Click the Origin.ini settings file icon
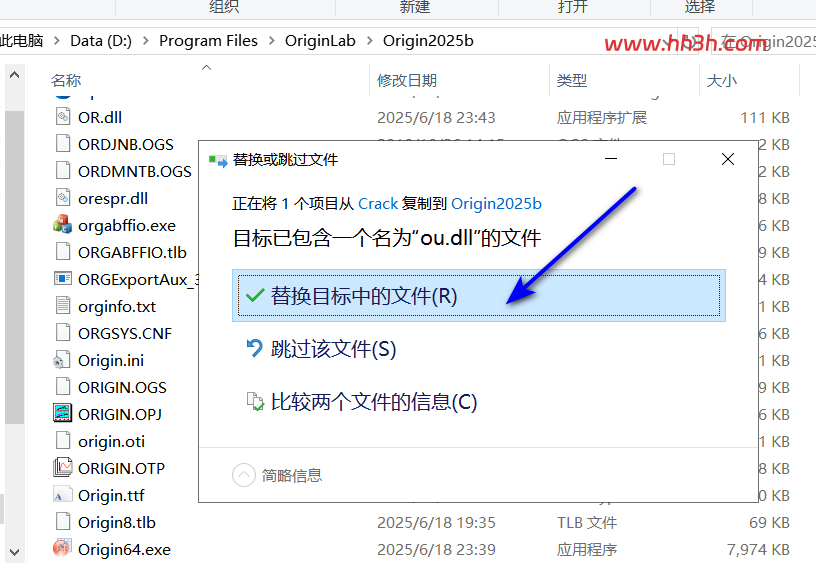This screenshot has width=816, height=571. tap(62, 360)
